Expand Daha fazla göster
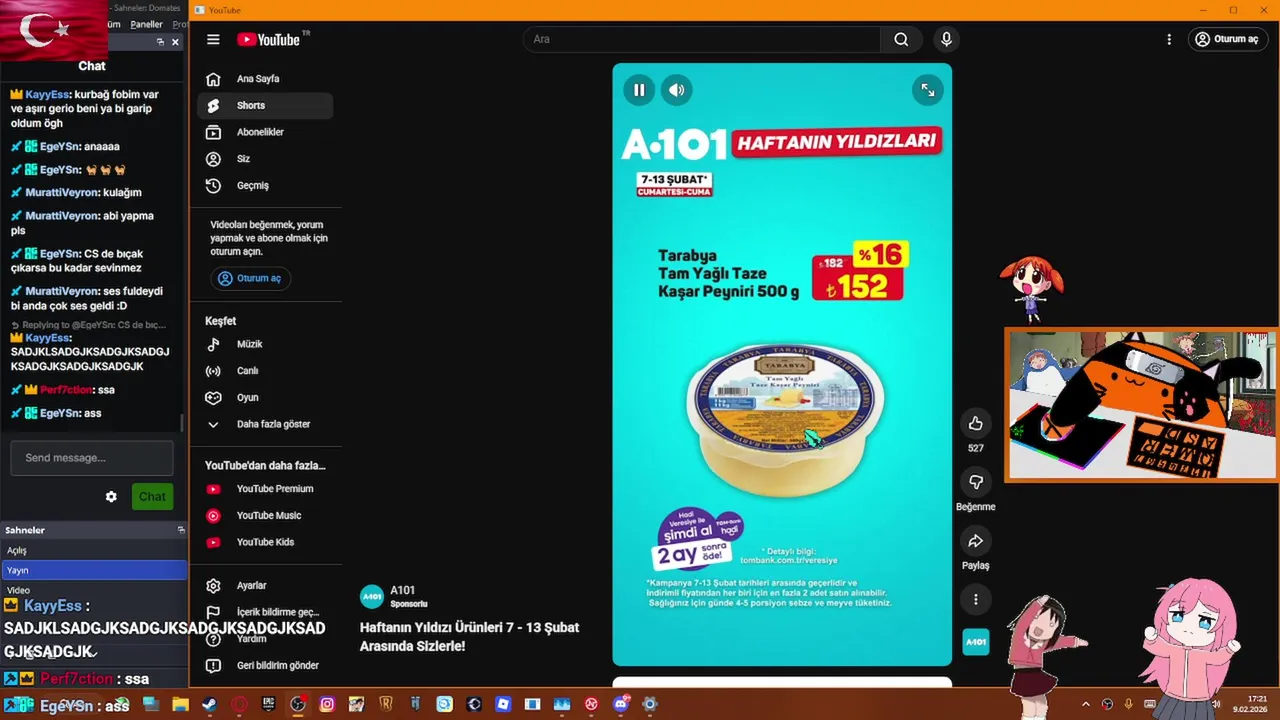The width and height of the screenshot is (1280, 720). point(265,424)
